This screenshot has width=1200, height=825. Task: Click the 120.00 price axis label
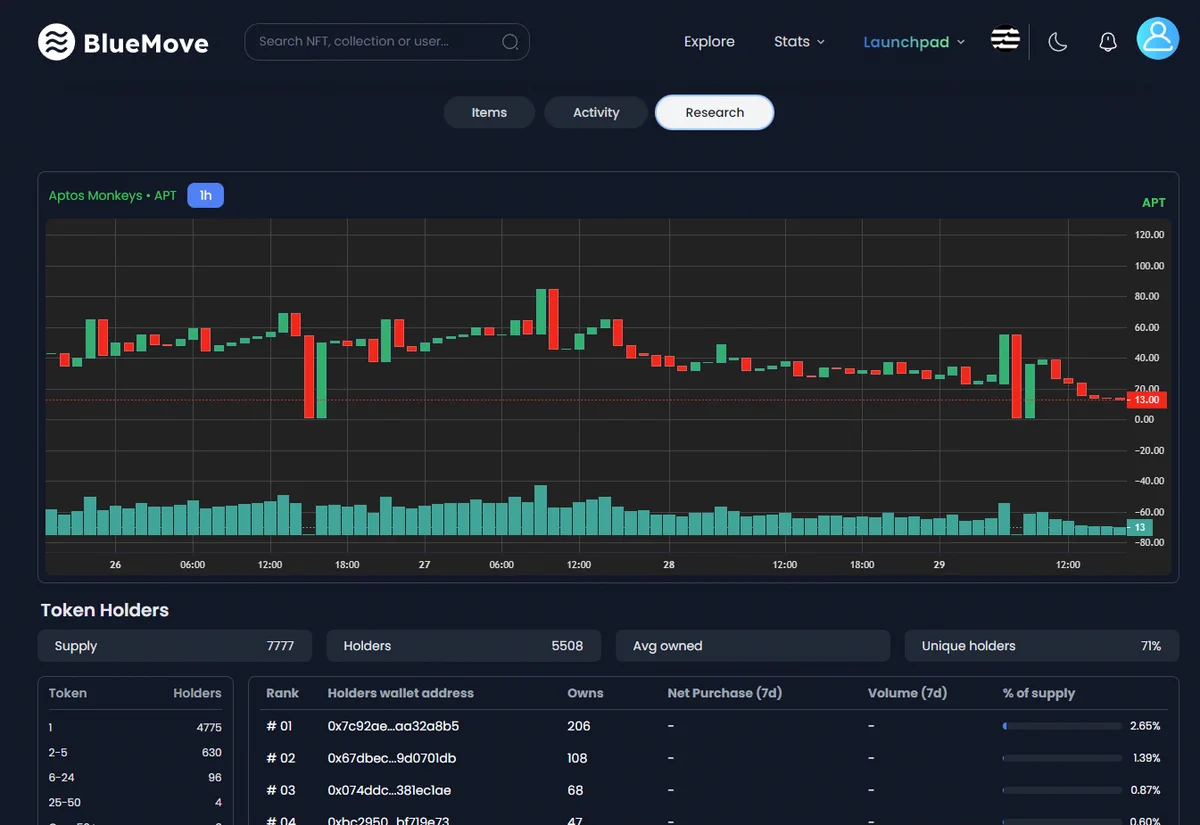1149,235
